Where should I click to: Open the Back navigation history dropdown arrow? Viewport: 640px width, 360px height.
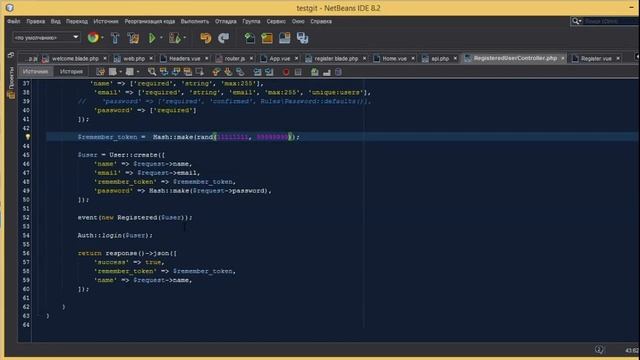pyautogui.click(x=120, y=72)
